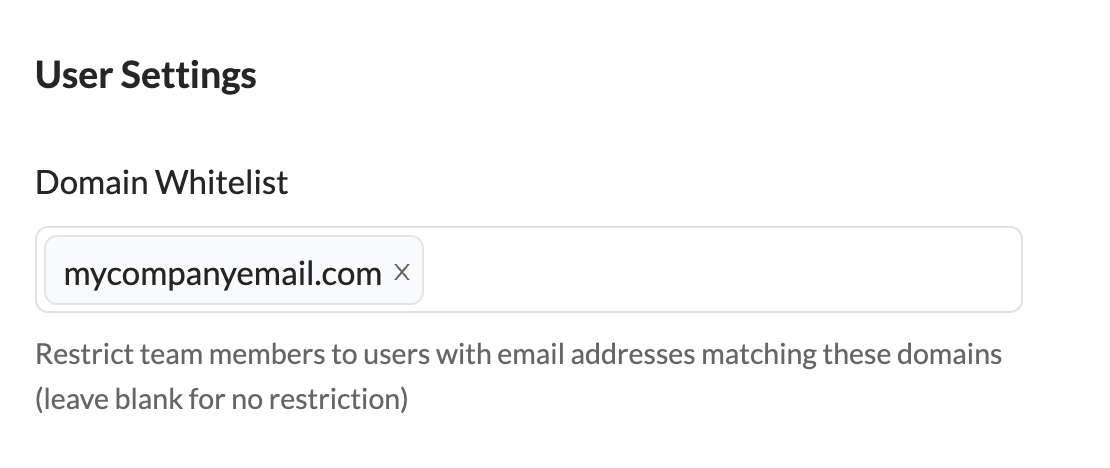
Task: Click empty space after the domain tag
Action: point(720,270)
